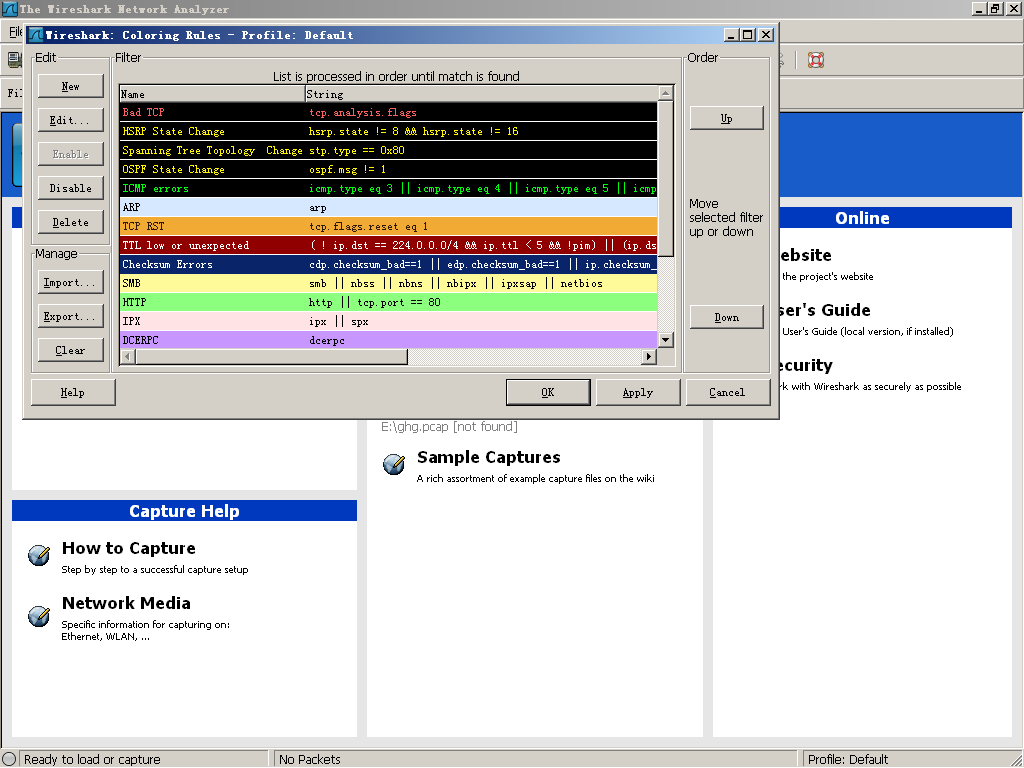Move selected filter Down in order
This screenshot has width=1024, height=768.
pyautogui.click(x=726, y=317)
